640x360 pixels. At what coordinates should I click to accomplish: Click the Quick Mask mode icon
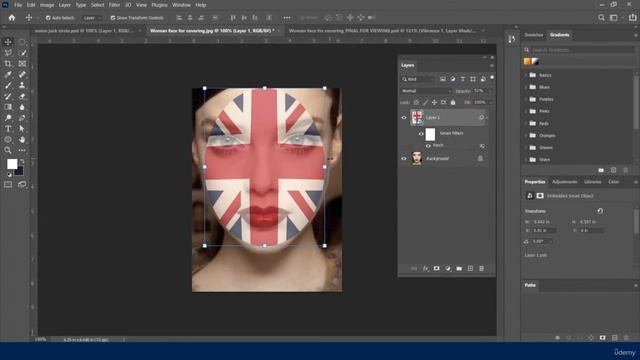point(8,184)
